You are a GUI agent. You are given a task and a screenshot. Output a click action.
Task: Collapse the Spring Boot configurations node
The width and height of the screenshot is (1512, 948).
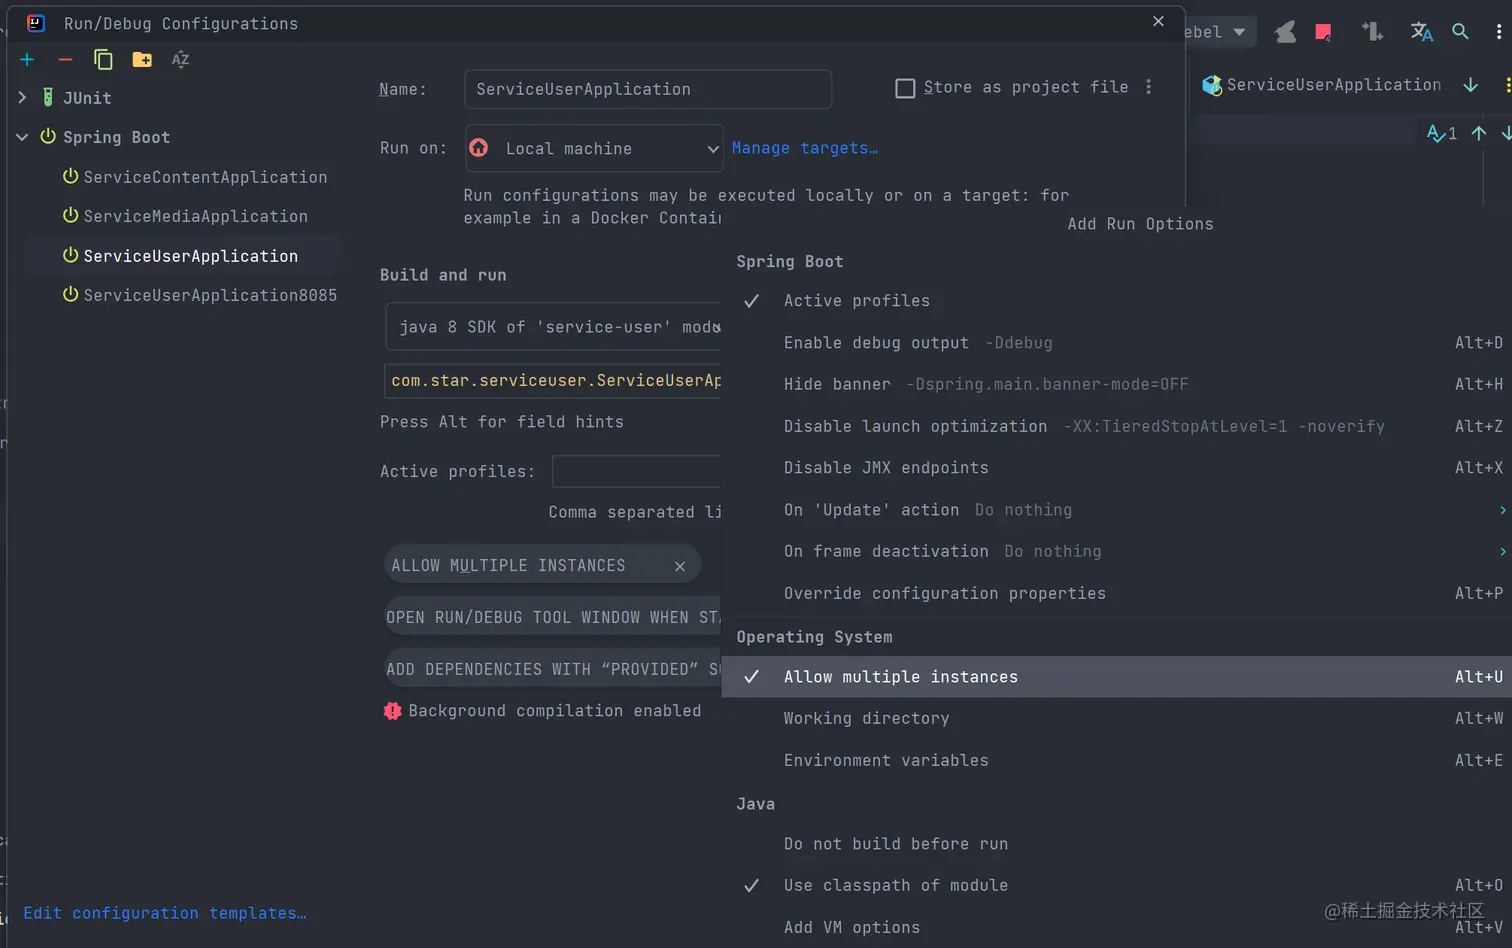tap(22, 137)
